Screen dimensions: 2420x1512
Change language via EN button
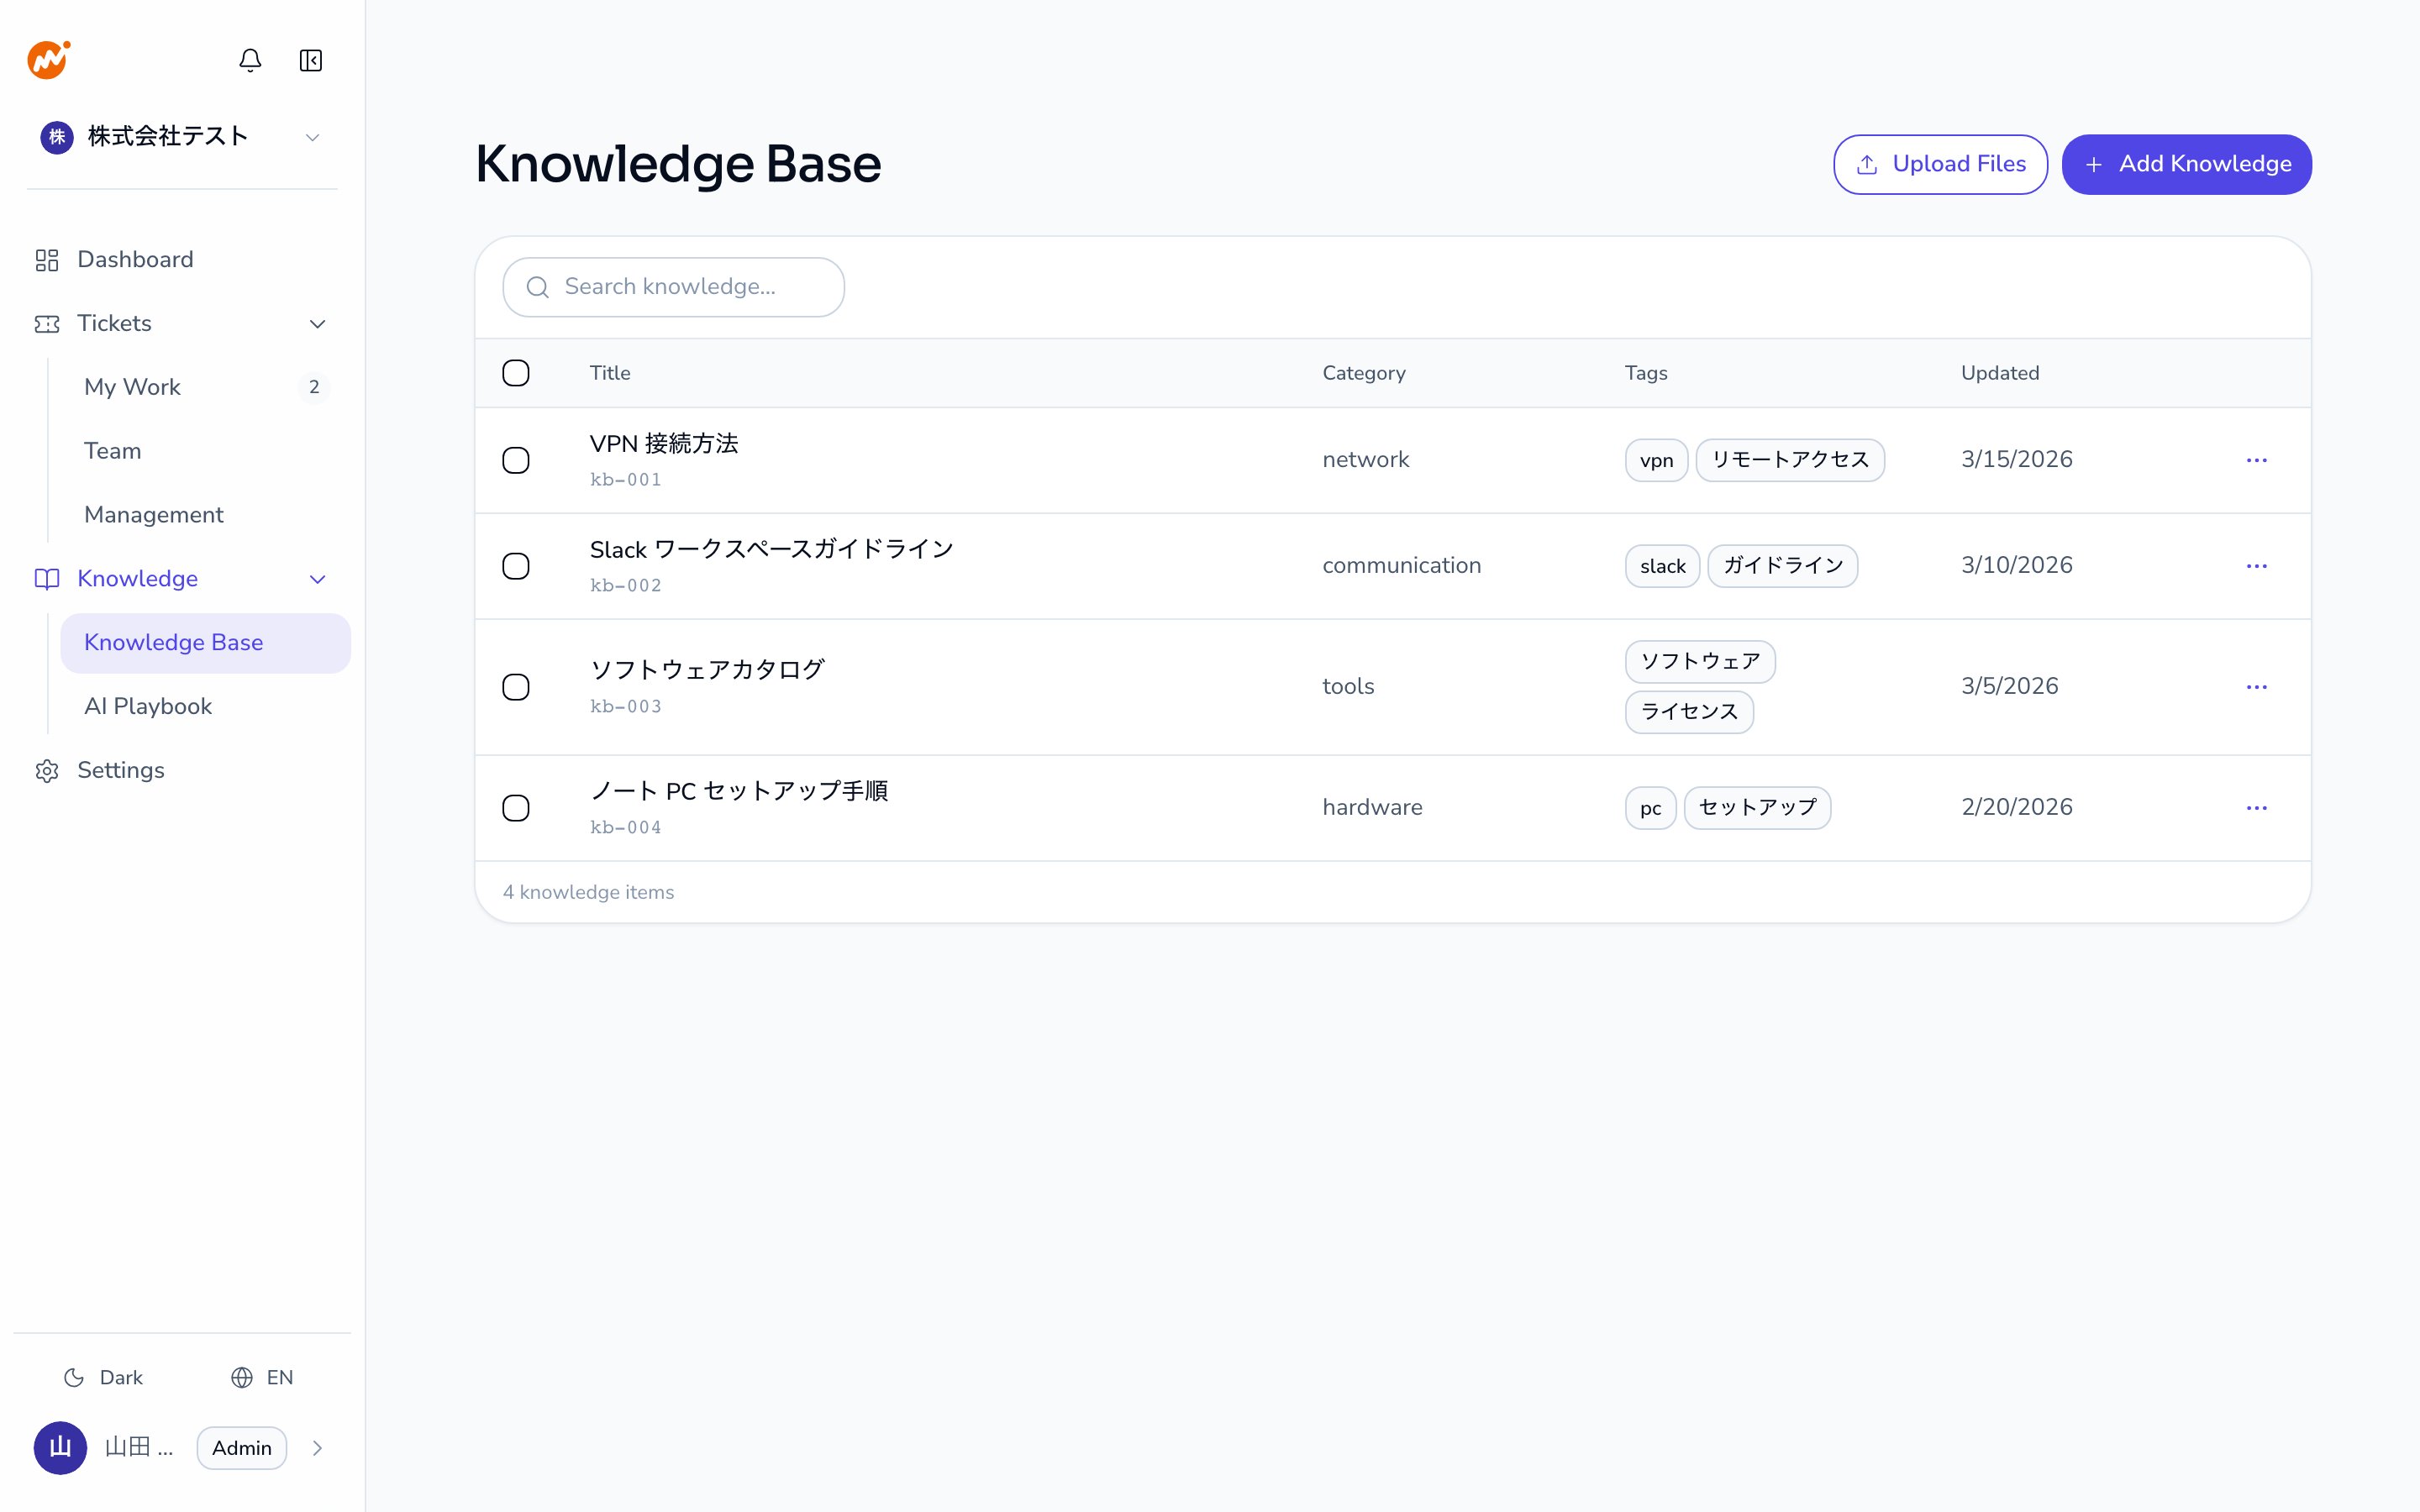click(262, 1378)
